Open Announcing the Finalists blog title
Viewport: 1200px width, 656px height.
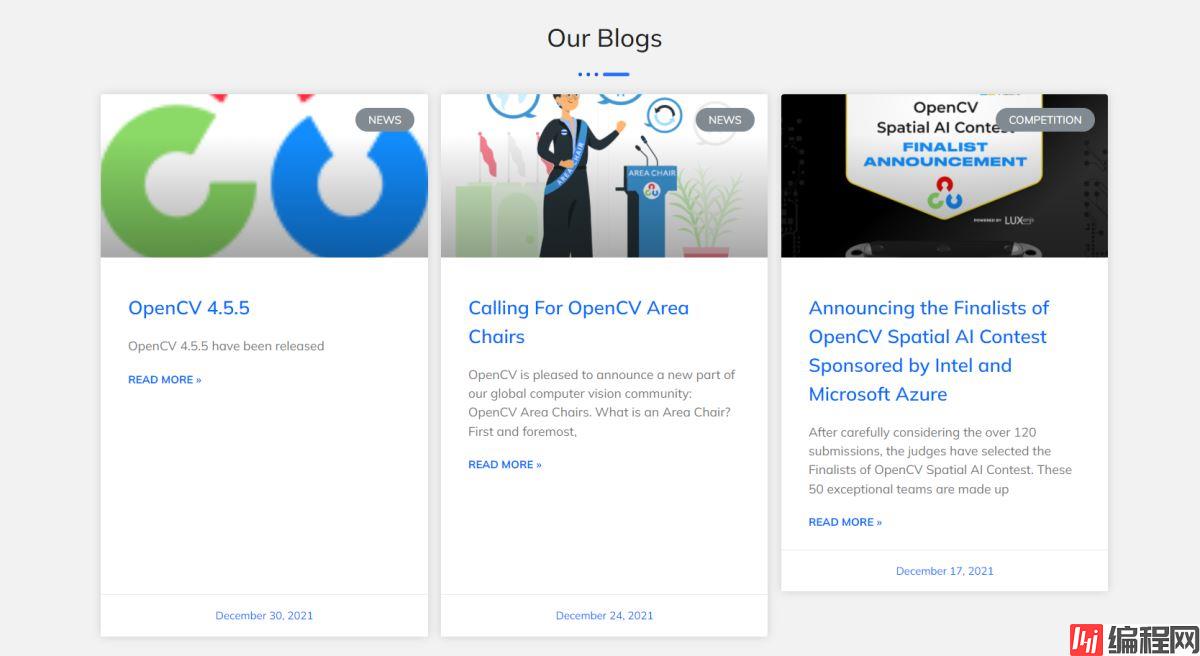(928, 351)
